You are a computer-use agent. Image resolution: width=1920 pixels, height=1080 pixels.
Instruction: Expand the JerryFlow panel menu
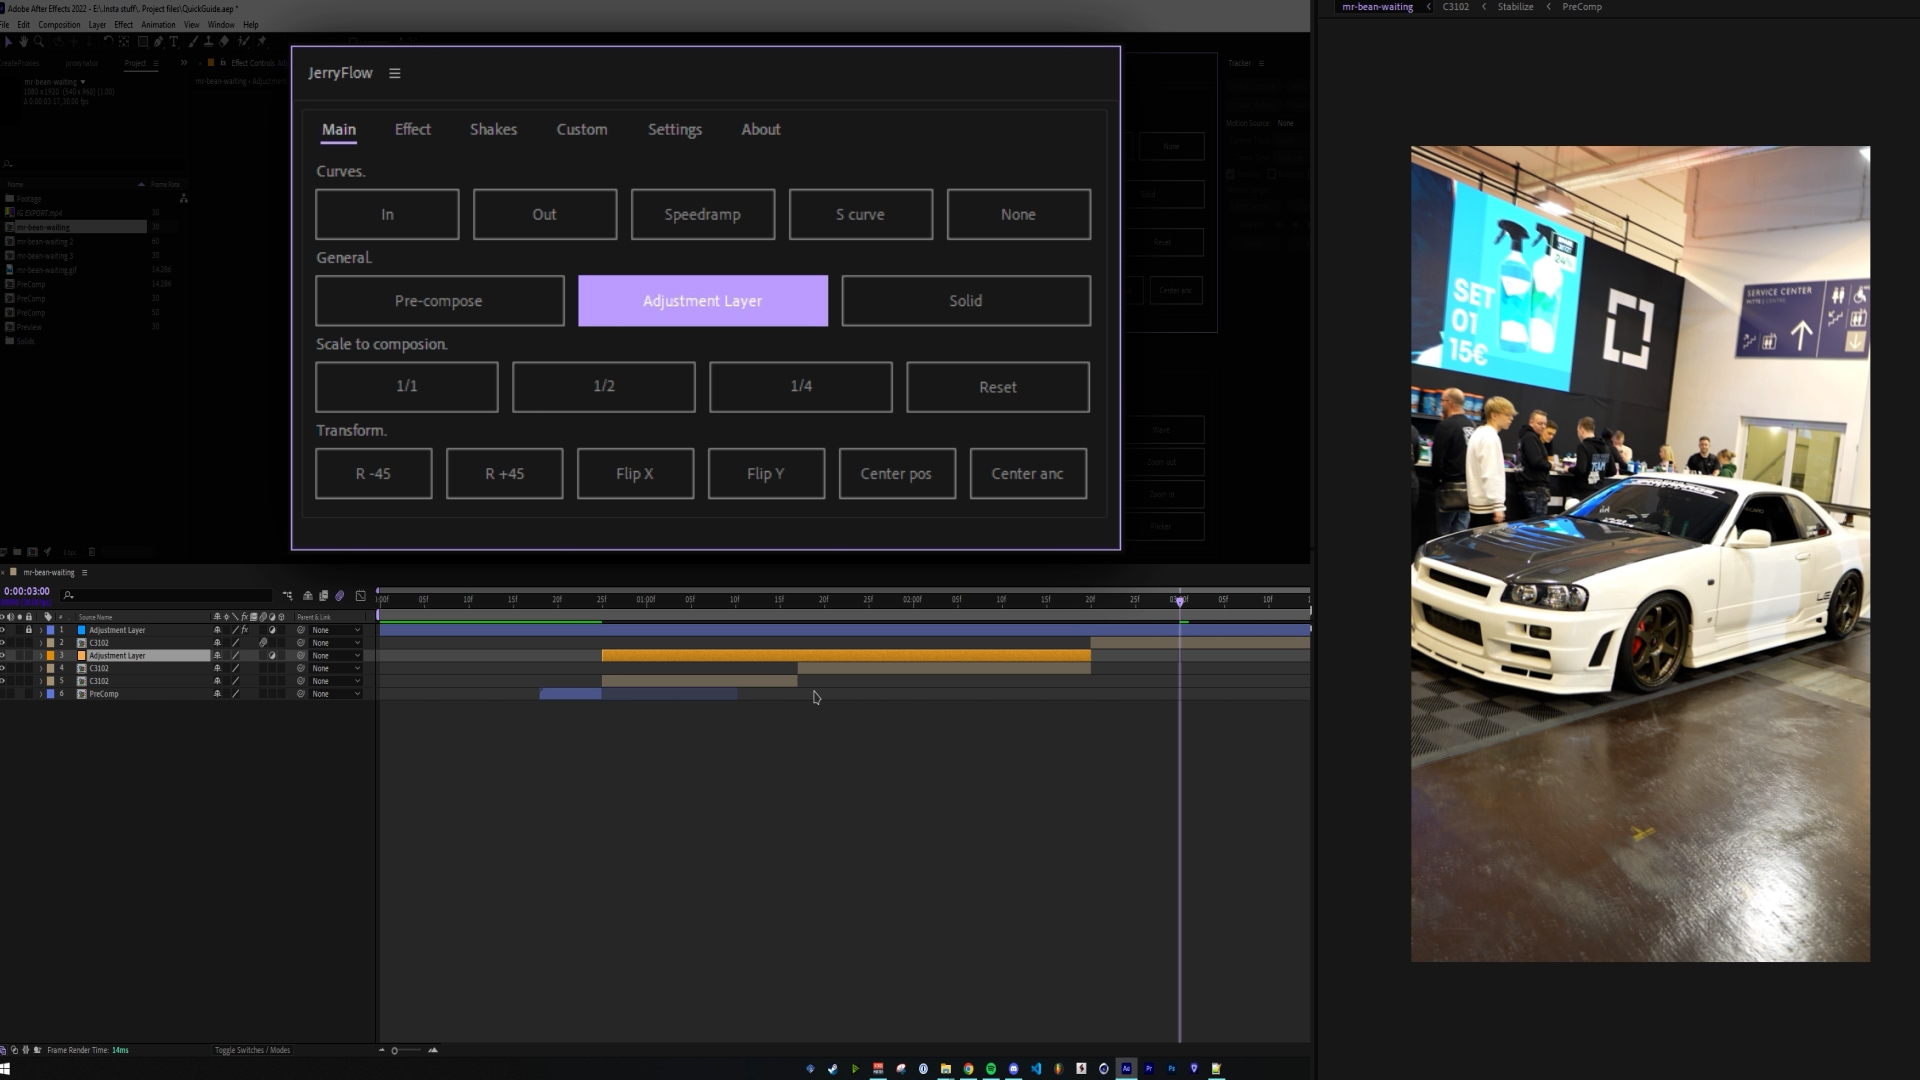pyautogui.click(x=394, y=71)
